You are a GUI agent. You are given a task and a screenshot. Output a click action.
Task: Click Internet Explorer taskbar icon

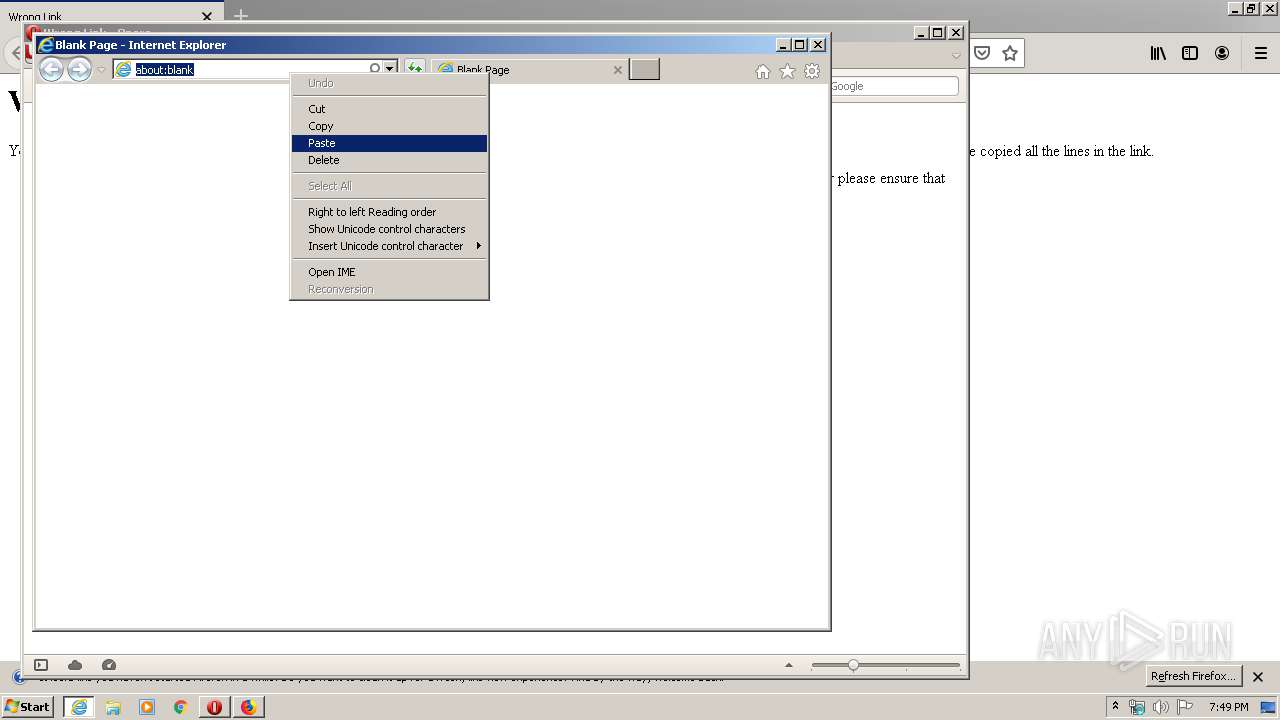click(x=79, y=707)
